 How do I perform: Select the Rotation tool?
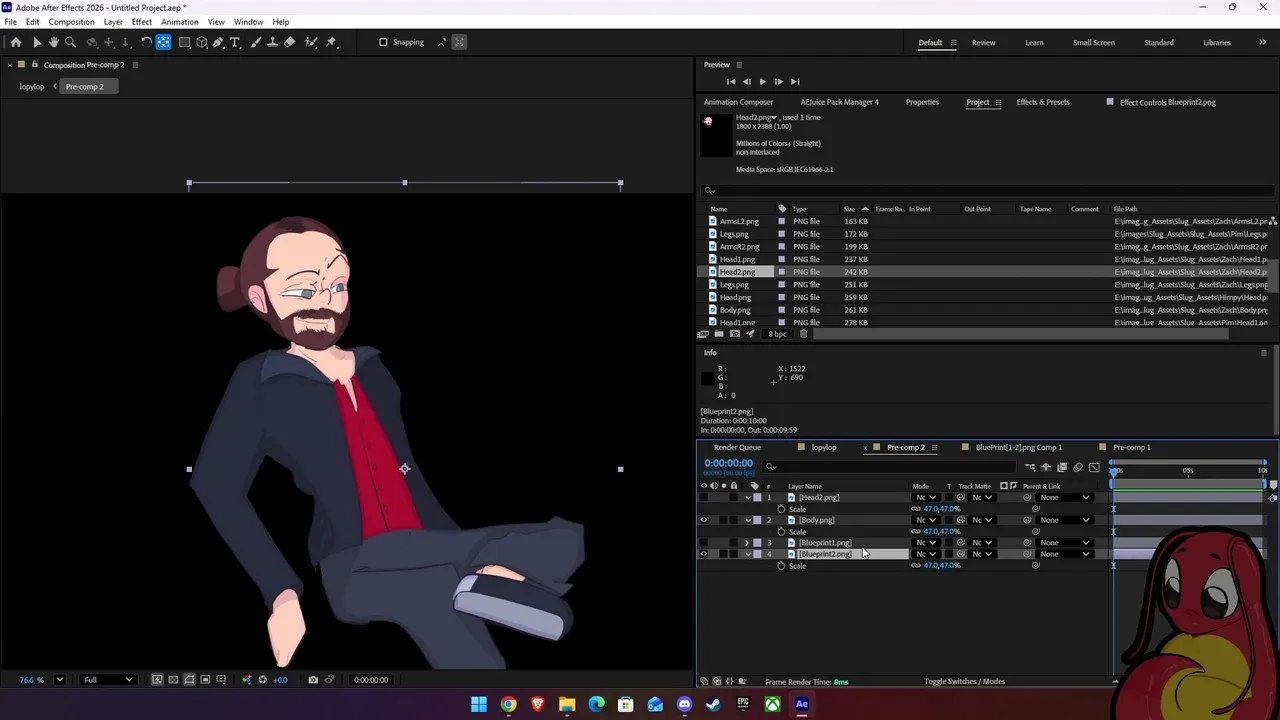[146, 42]
